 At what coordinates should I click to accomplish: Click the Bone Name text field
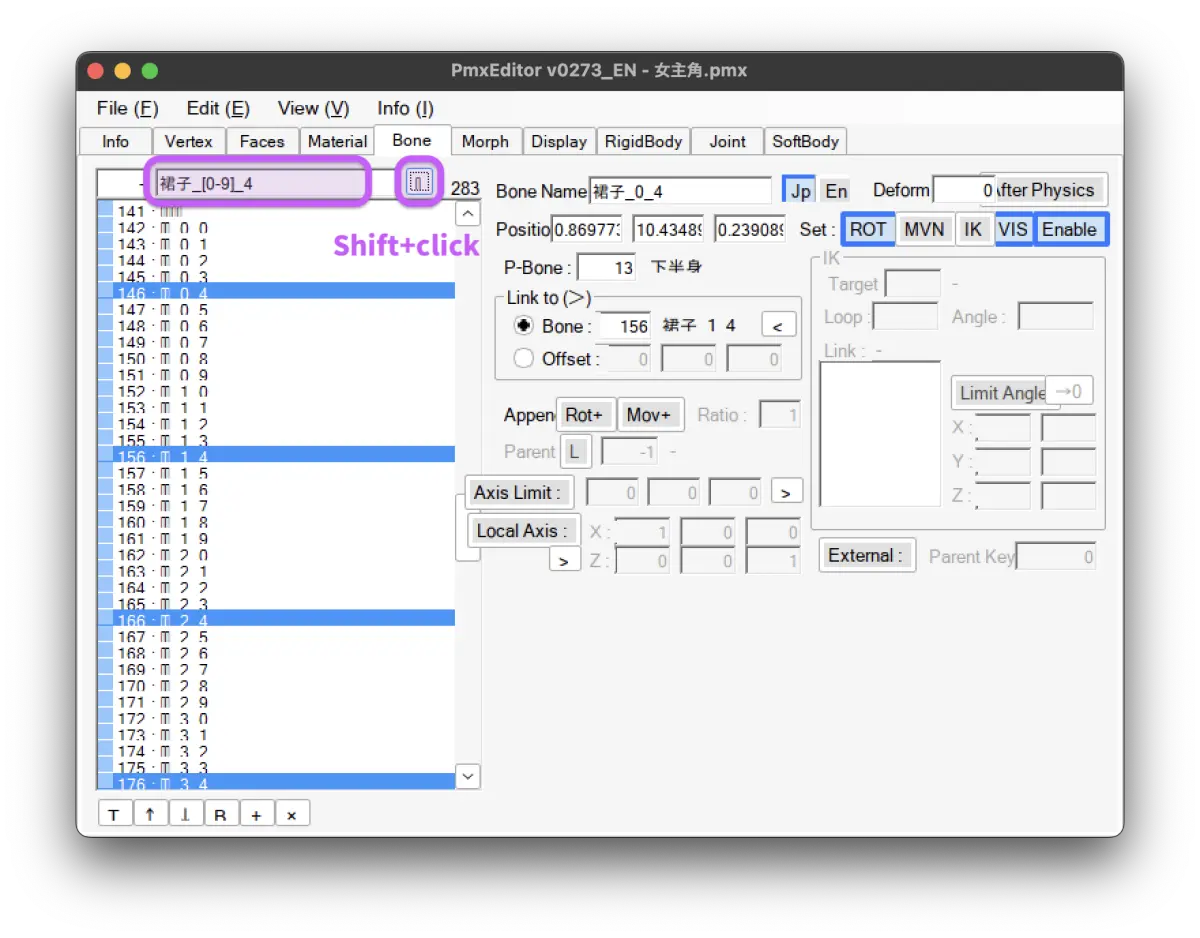pyautogui.click(x=680, y=191)
